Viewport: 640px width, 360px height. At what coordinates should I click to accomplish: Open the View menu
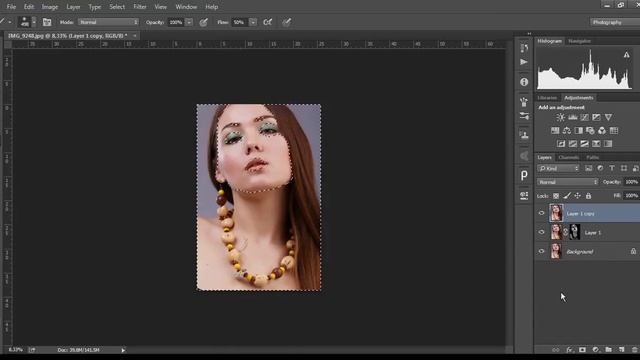point(160,7)
